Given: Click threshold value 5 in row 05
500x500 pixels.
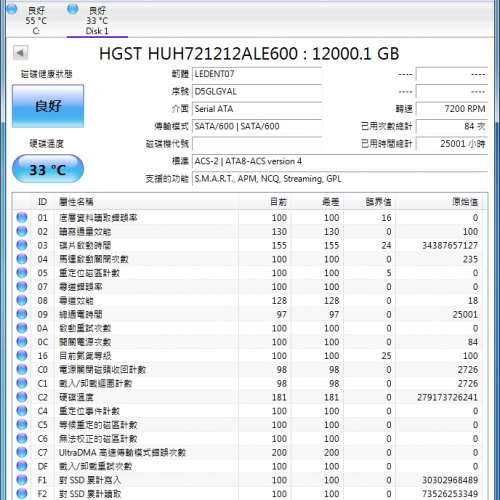Looking at the screenshot, I should 389,273.
